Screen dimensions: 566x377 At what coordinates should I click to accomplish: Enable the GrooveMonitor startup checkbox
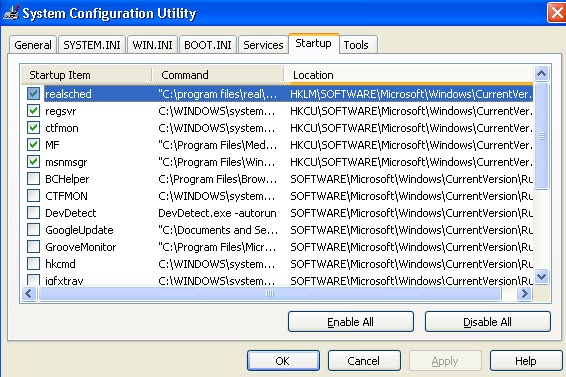point(34,247)
